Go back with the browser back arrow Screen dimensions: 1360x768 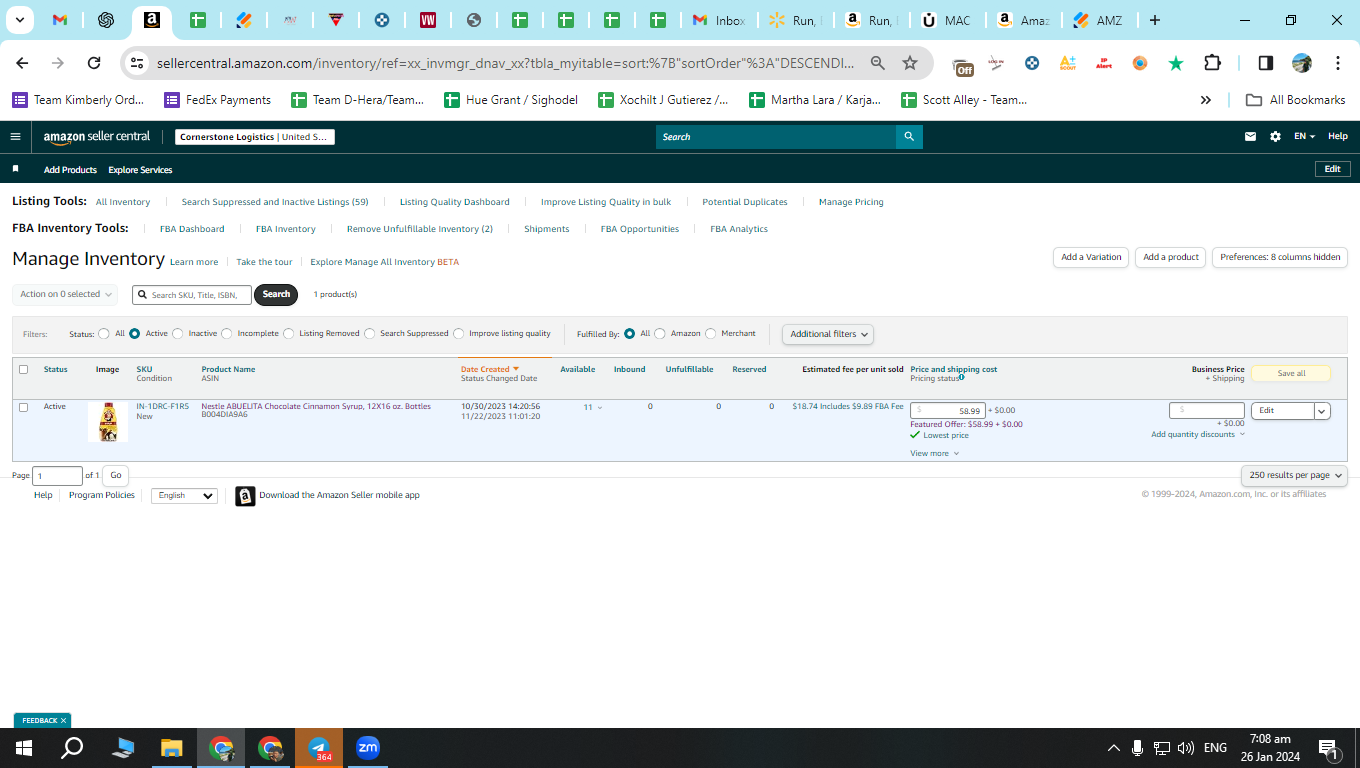click(x=22, y=63)
